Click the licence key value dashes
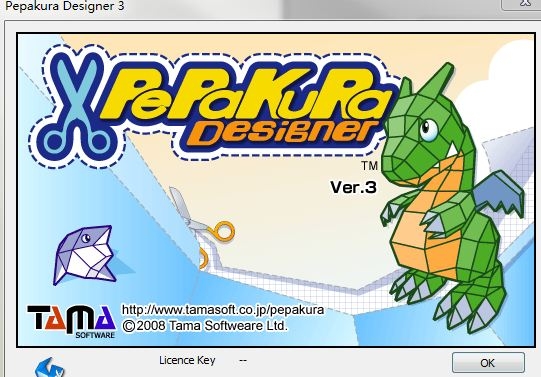541x377 pixels. pos(243,360)
